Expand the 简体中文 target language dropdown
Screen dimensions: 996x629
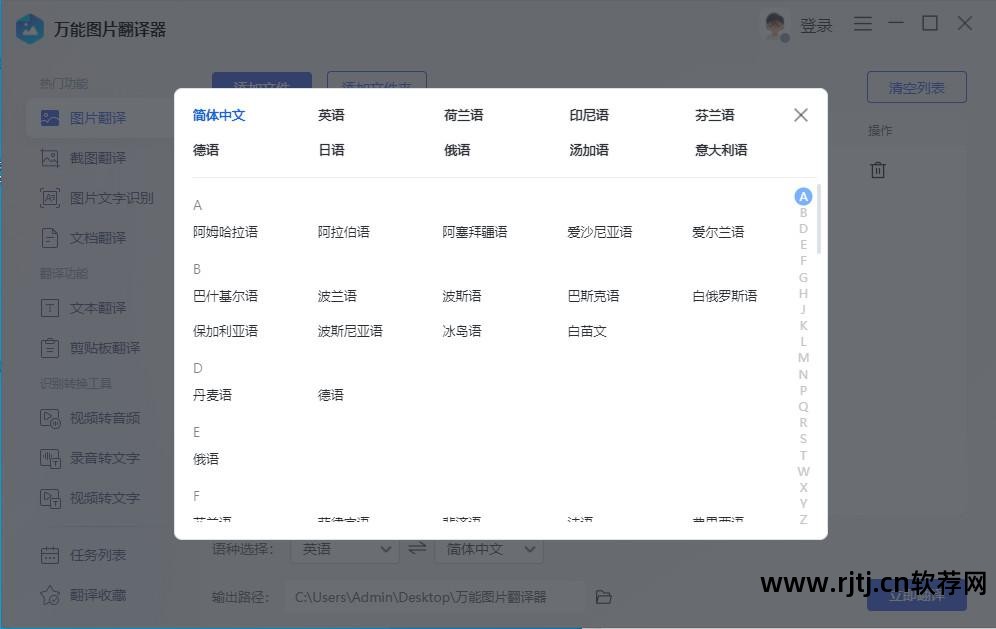489,549
